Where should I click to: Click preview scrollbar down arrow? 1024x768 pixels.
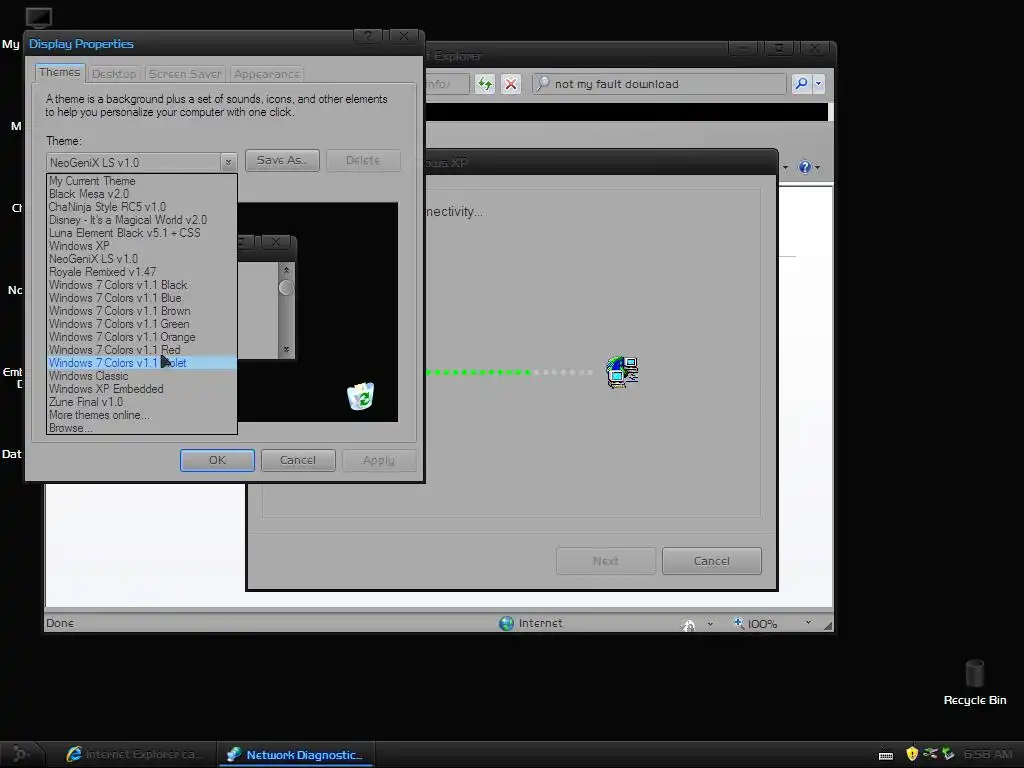pos(286,349)
